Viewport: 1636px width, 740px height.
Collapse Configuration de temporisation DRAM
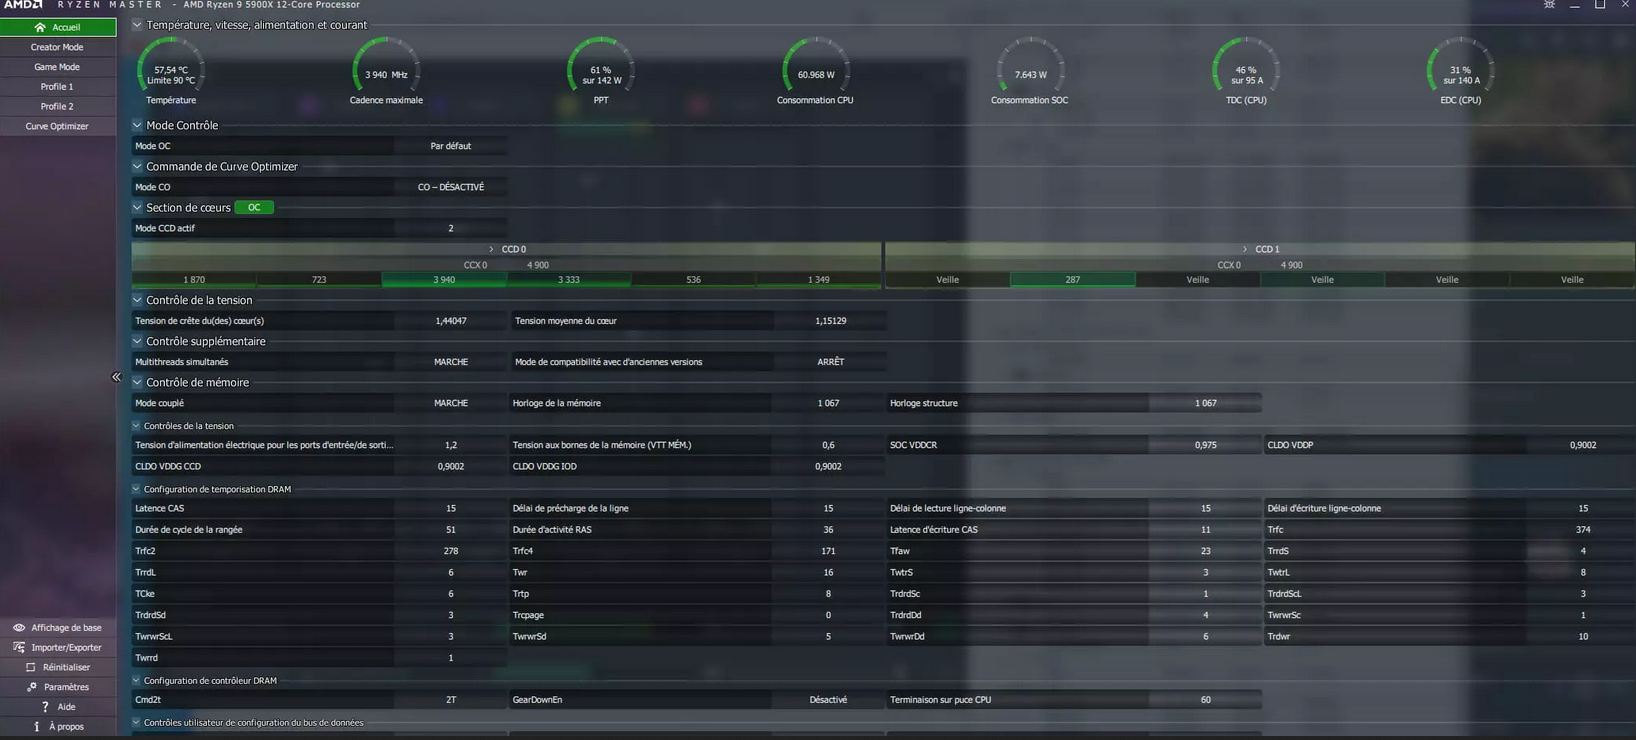(136, 489)
